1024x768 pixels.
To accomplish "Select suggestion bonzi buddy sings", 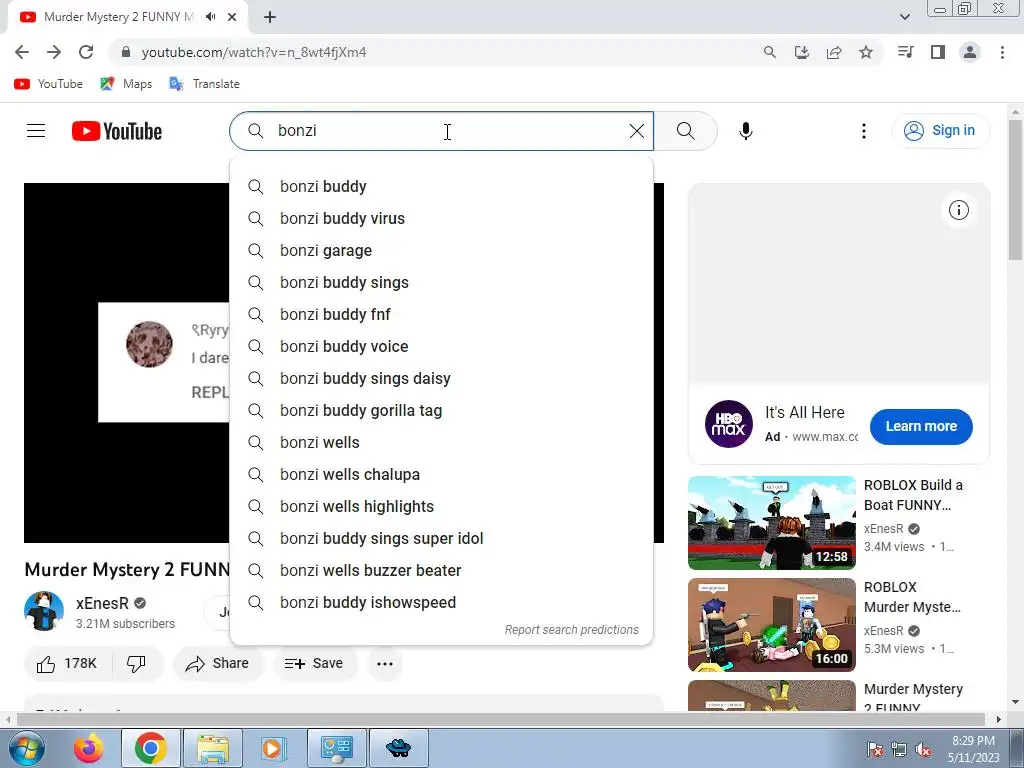I will coord(441,283).
